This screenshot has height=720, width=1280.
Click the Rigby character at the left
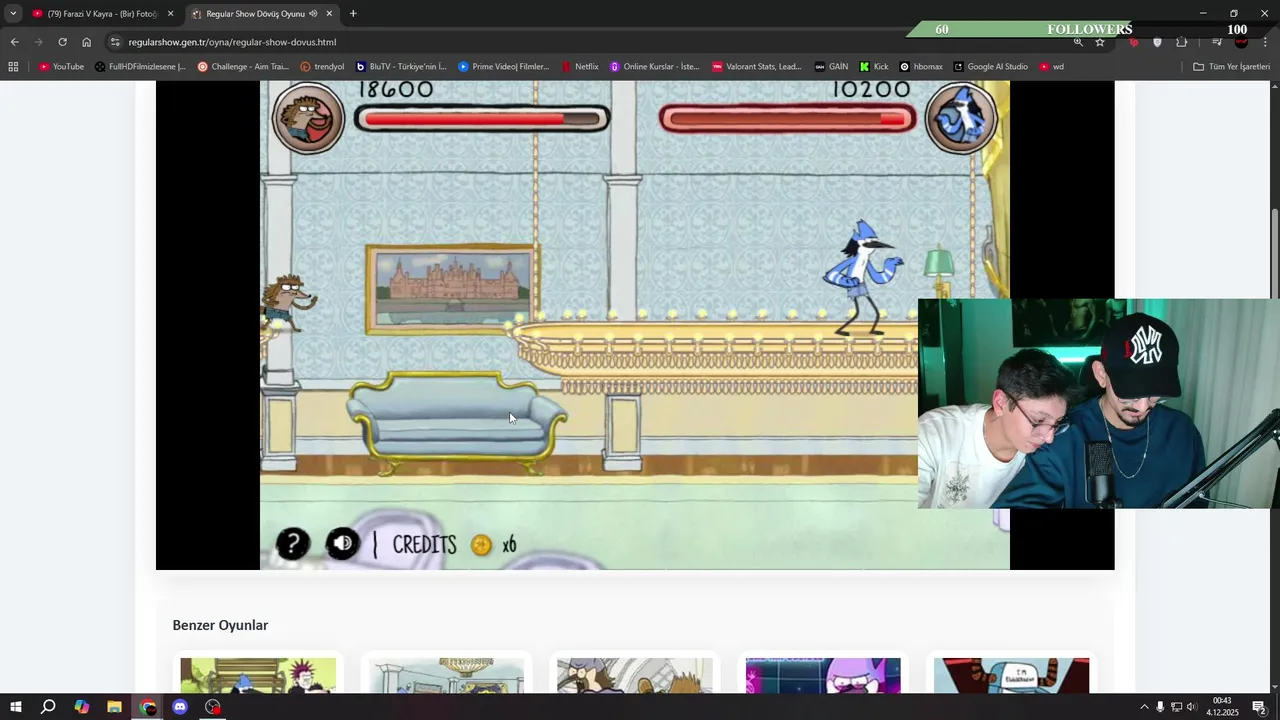pos(289,304)
